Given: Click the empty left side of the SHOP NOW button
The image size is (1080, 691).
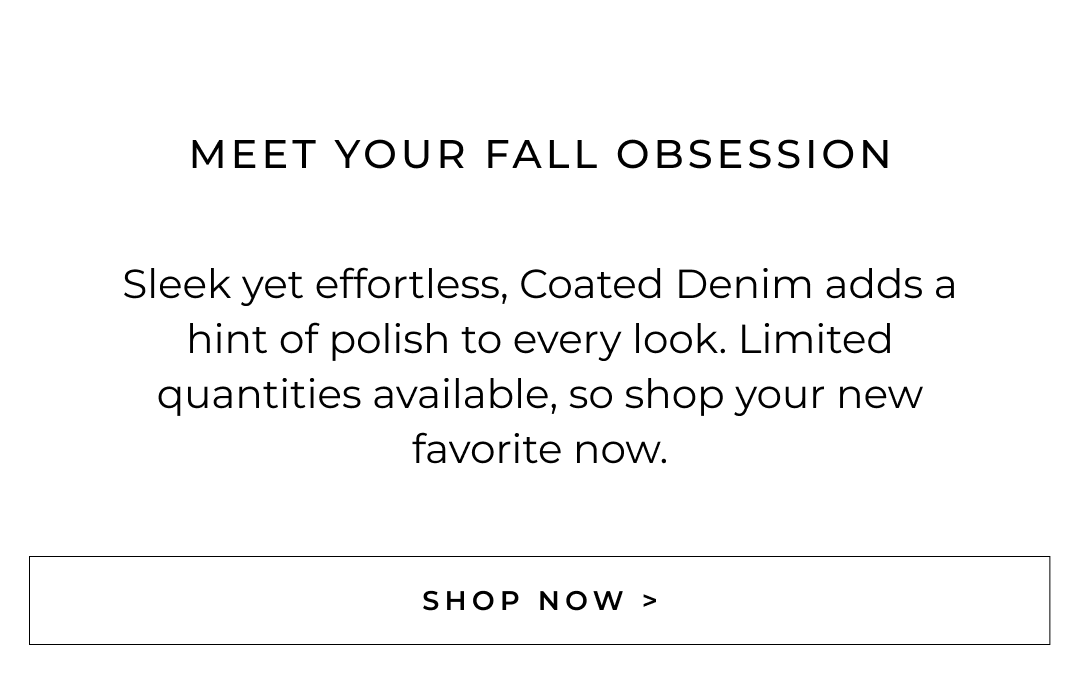Looking at the screenshot, I should point(200,600).
